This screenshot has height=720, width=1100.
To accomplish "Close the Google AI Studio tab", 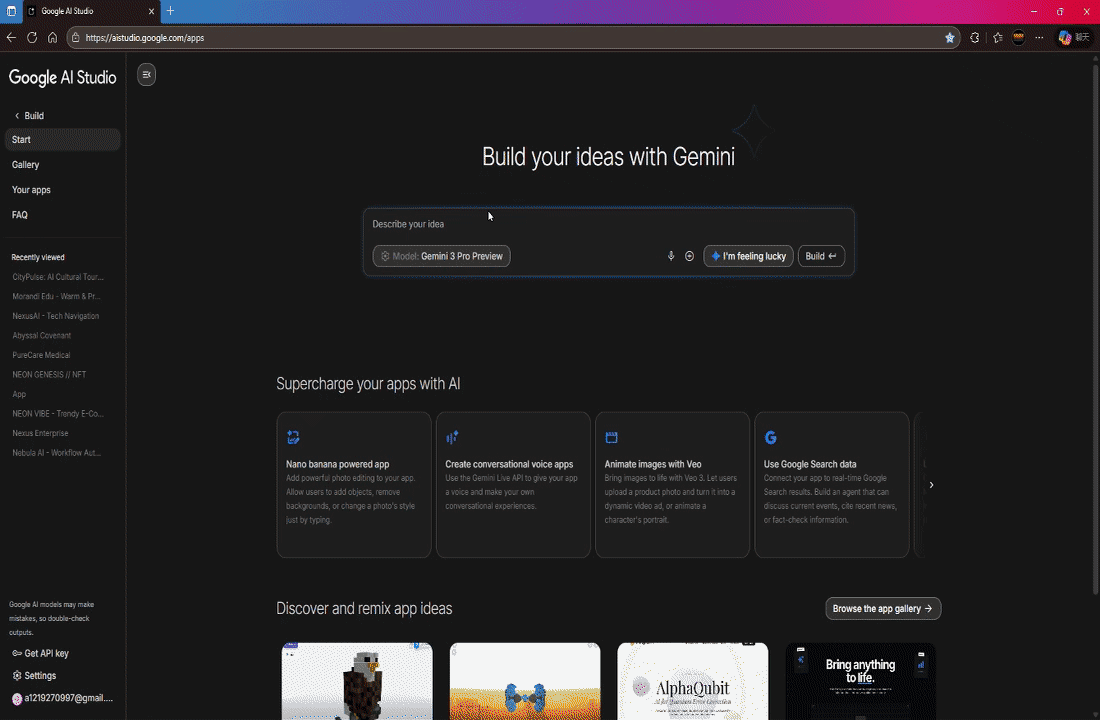I will pyautogui.click(x=151, y=11).
